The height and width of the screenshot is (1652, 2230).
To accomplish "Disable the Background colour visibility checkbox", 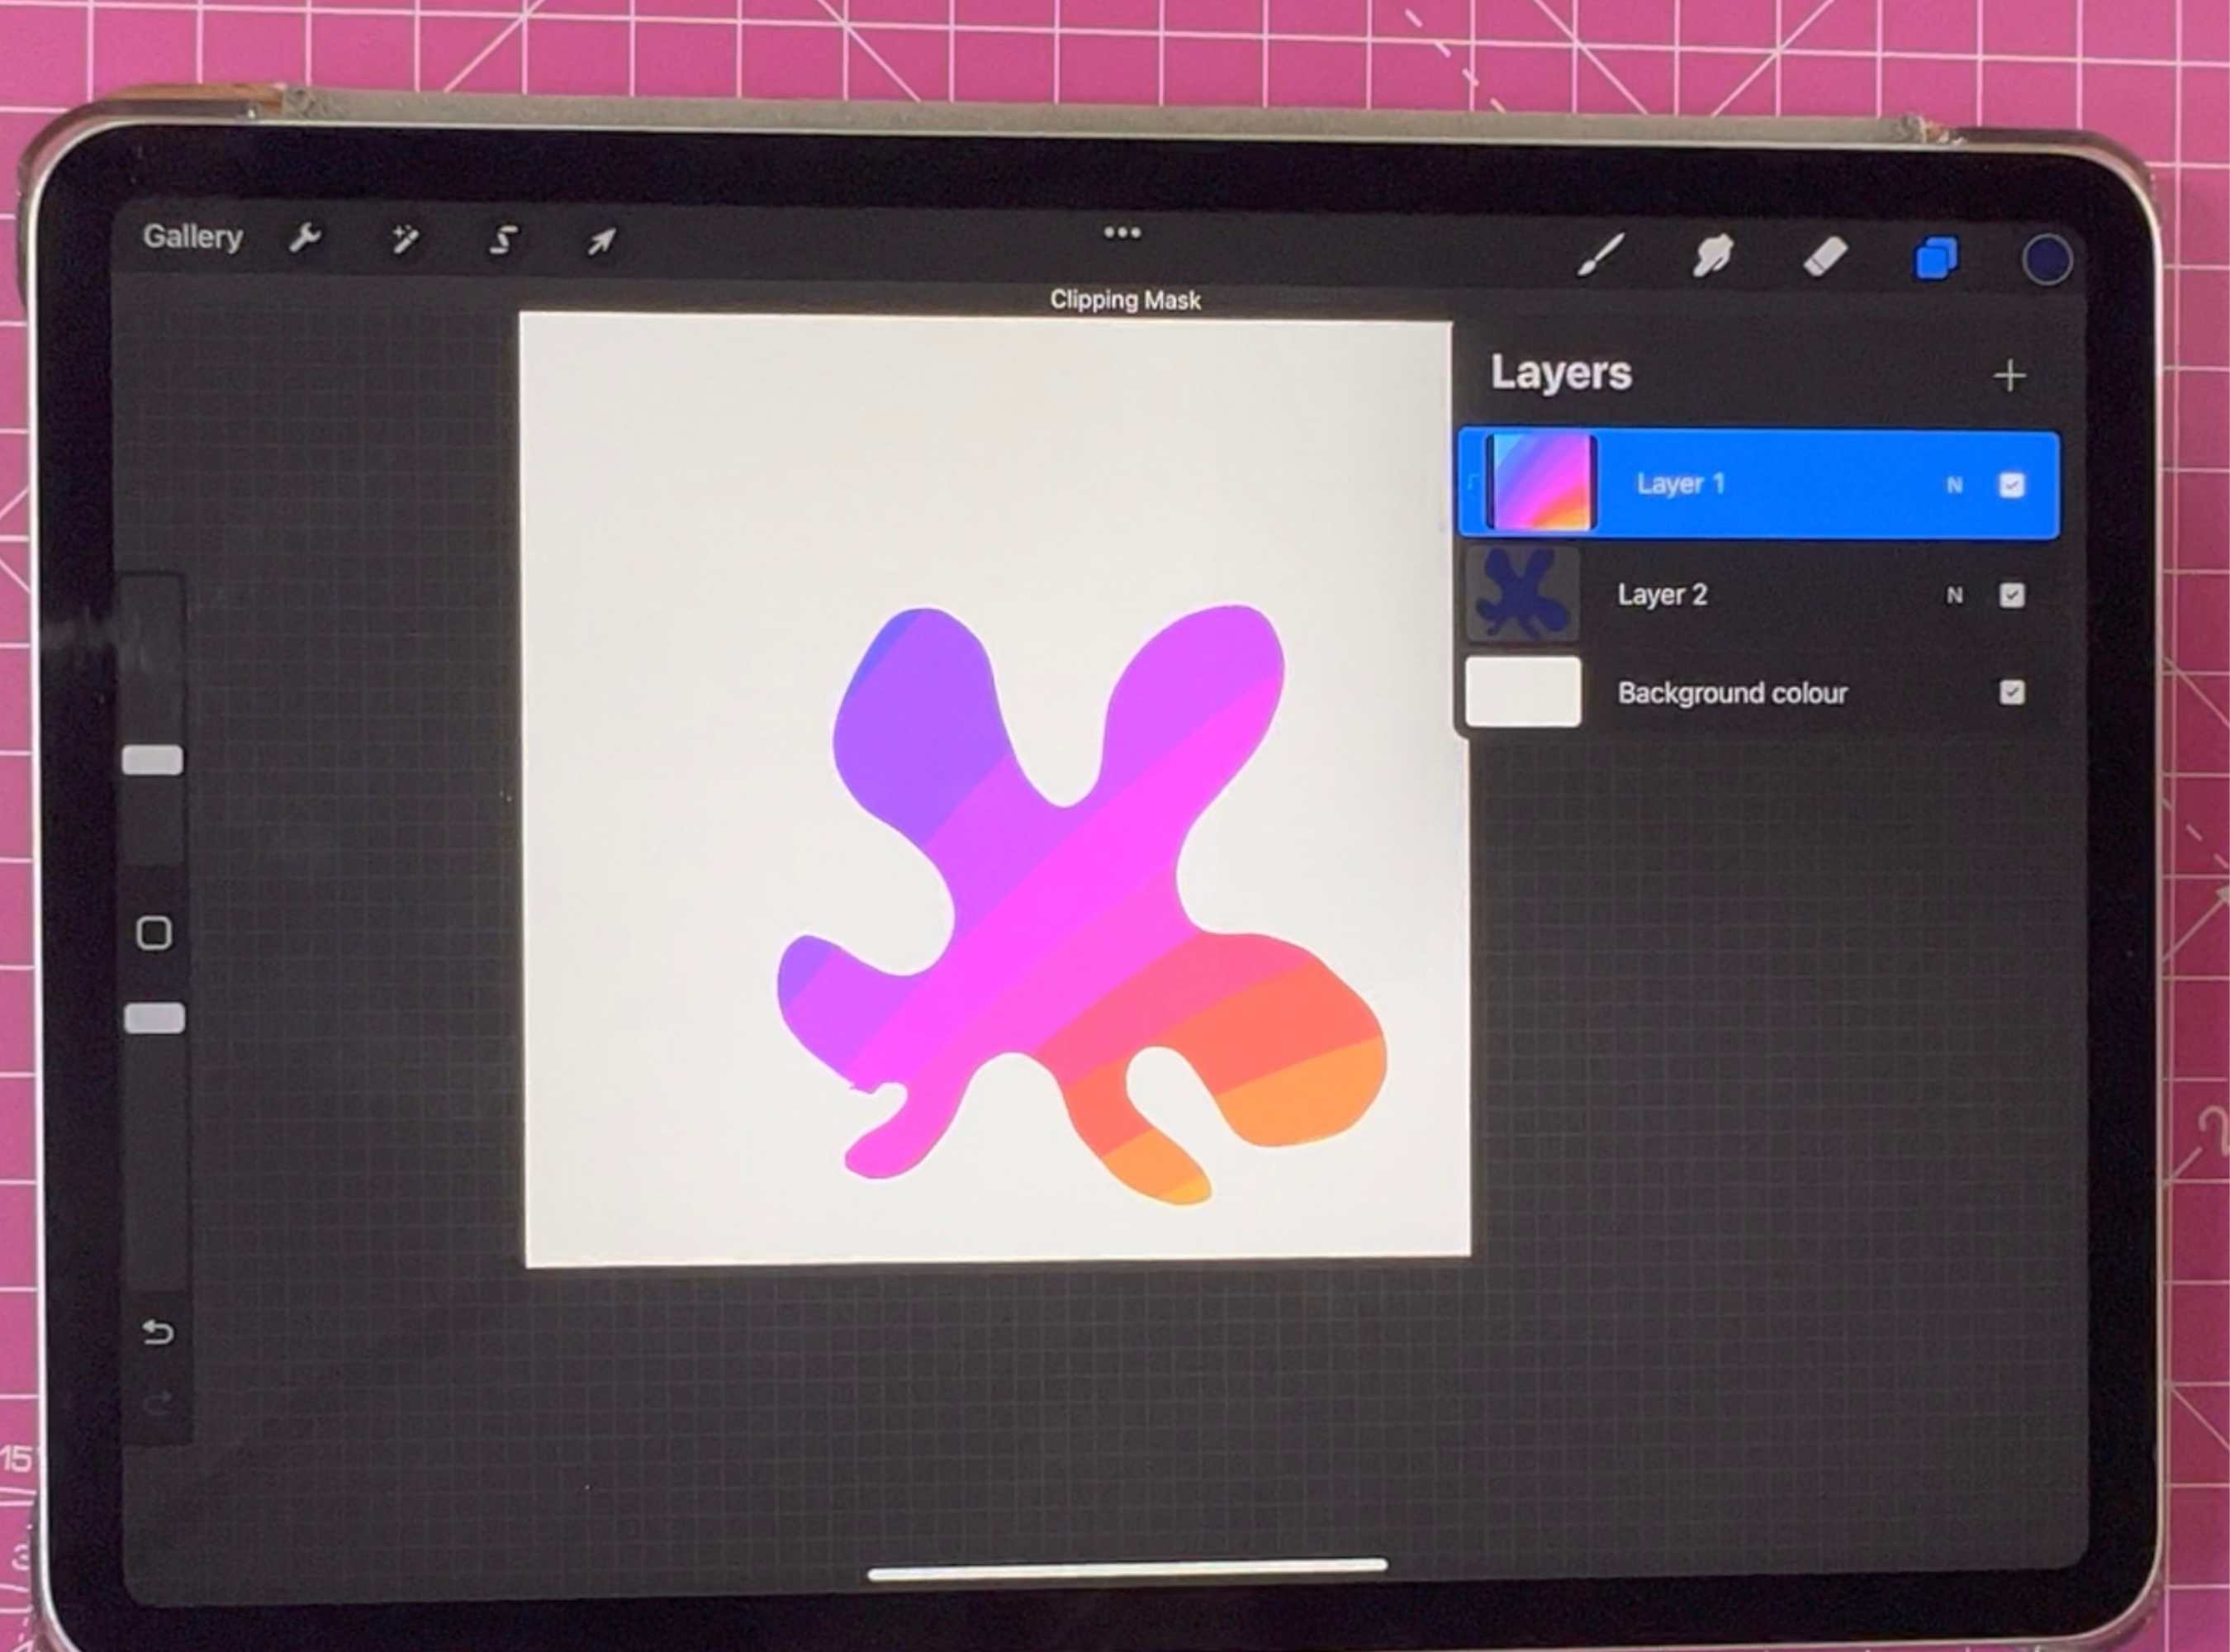I will [x=2012, y=693].
